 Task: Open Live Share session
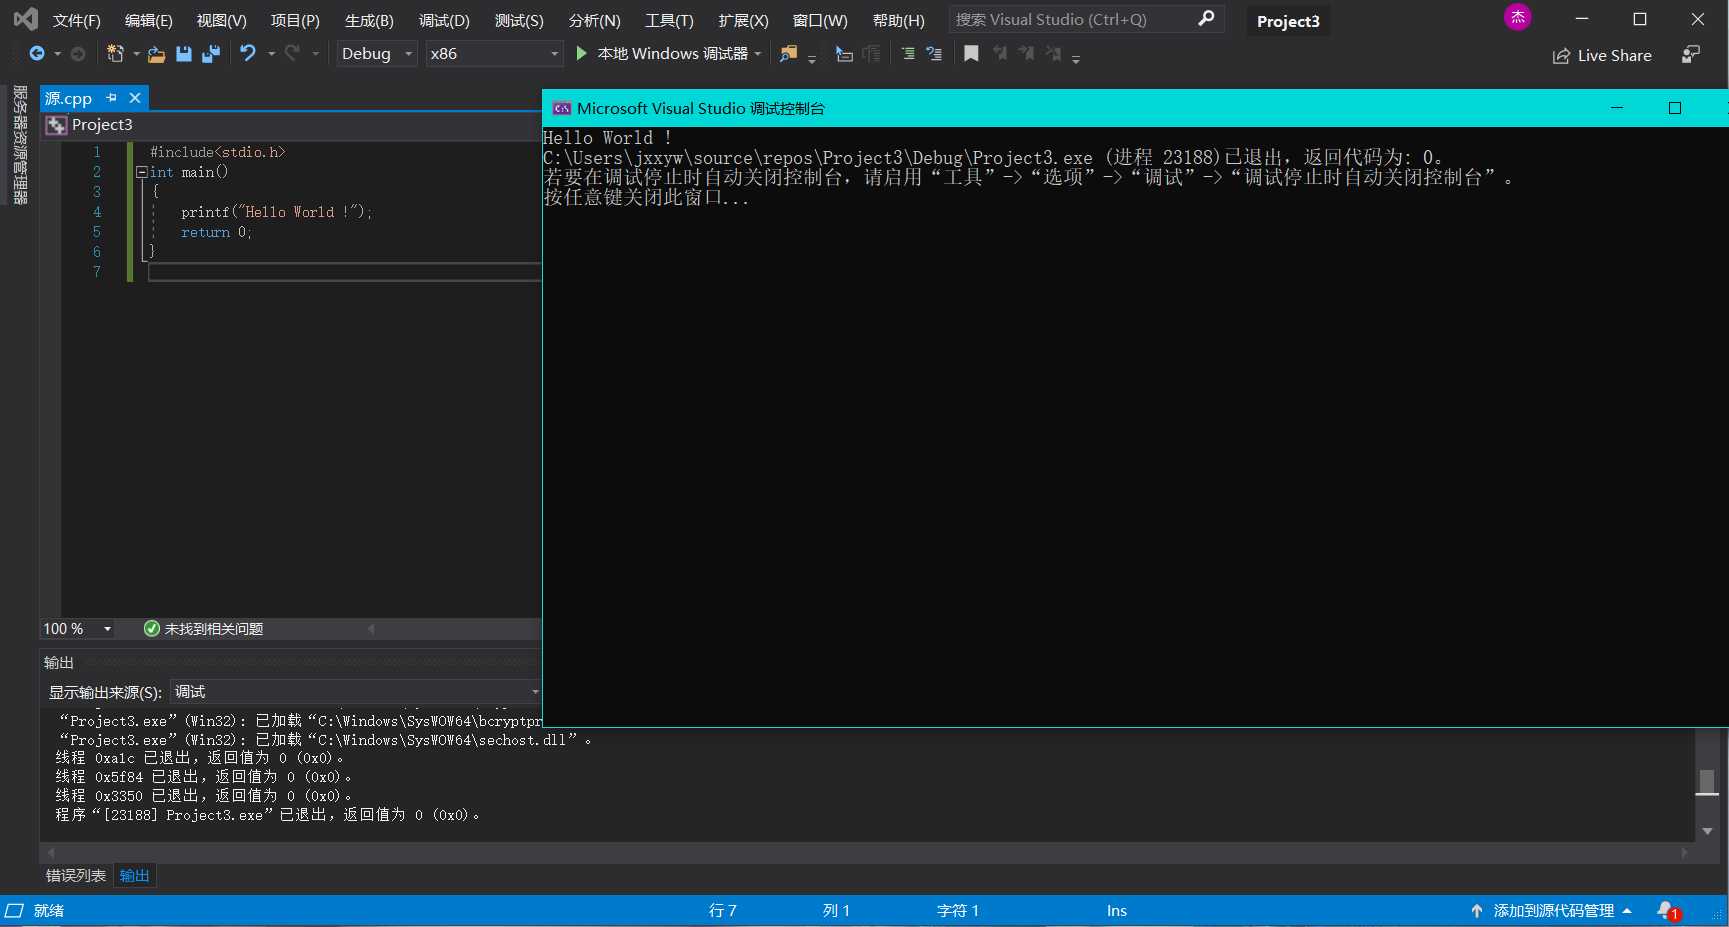pos(1602,56)
